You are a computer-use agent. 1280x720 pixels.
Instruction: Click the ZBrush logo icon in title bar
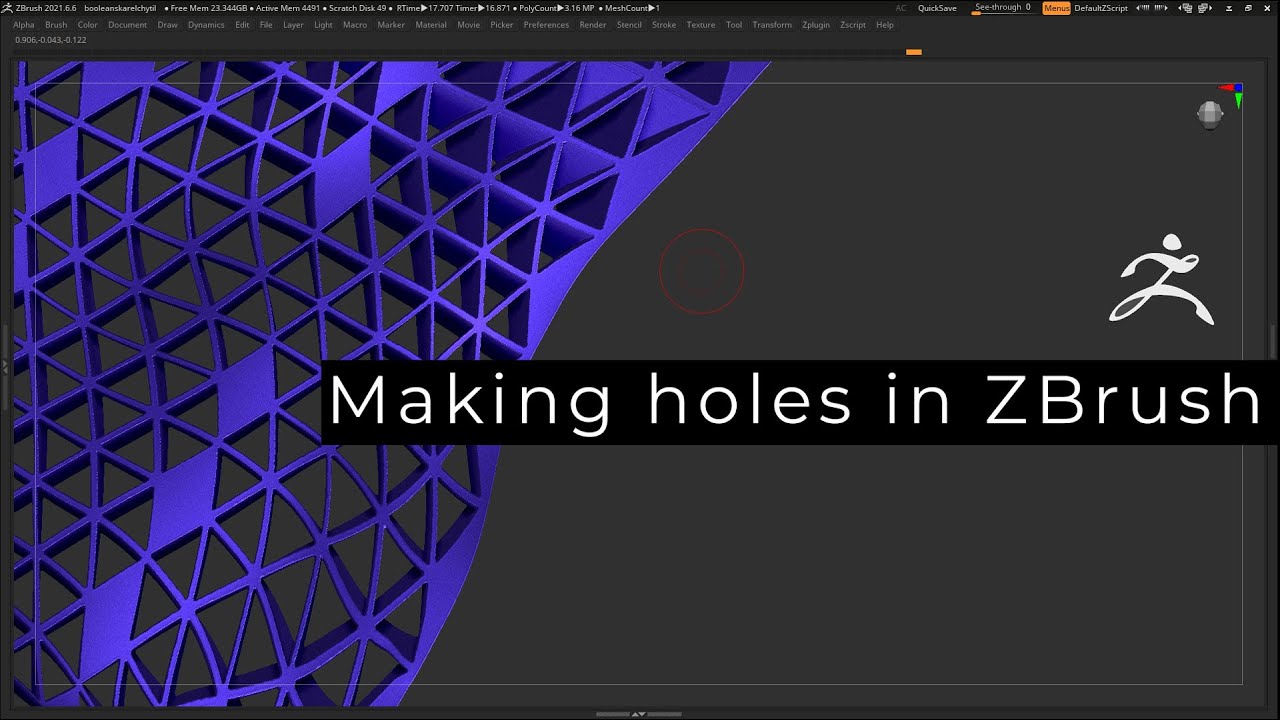coord(8,8)
